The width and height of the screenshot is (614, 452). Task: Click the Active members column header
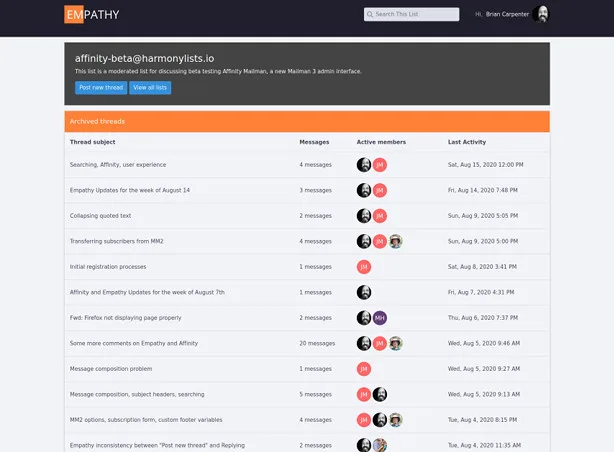point(381,142)
